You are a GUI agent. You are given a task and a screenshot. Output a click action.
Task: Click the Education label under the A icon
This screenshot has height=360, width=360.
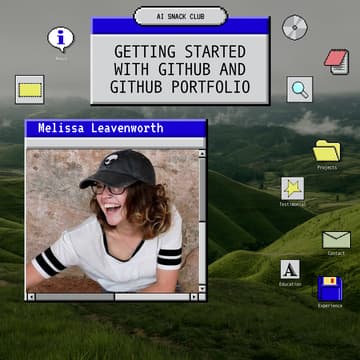click(290, 284)
